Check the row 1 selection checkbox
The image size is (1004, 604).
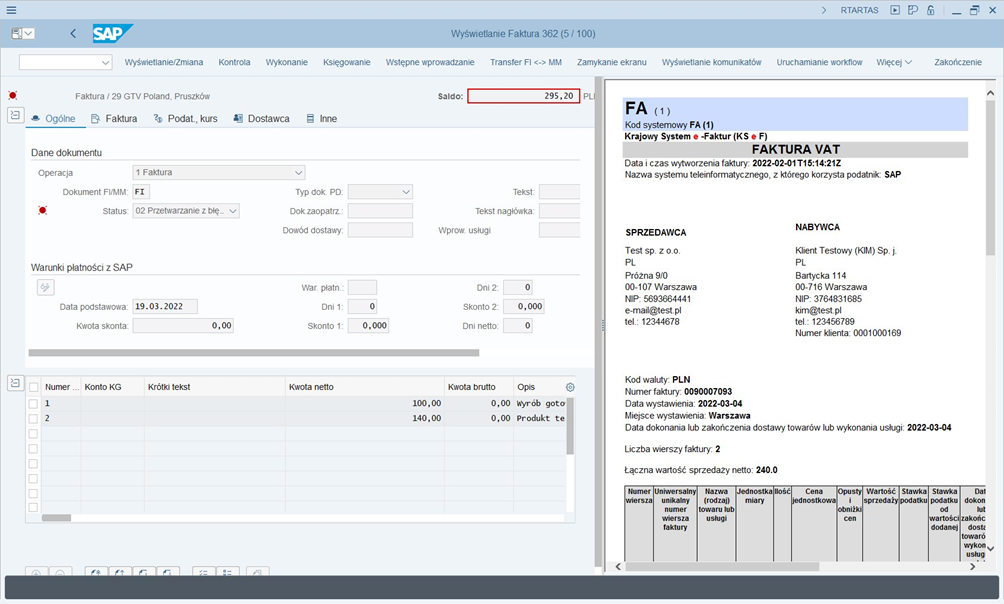pyautogui.click(x=34, y=403)
